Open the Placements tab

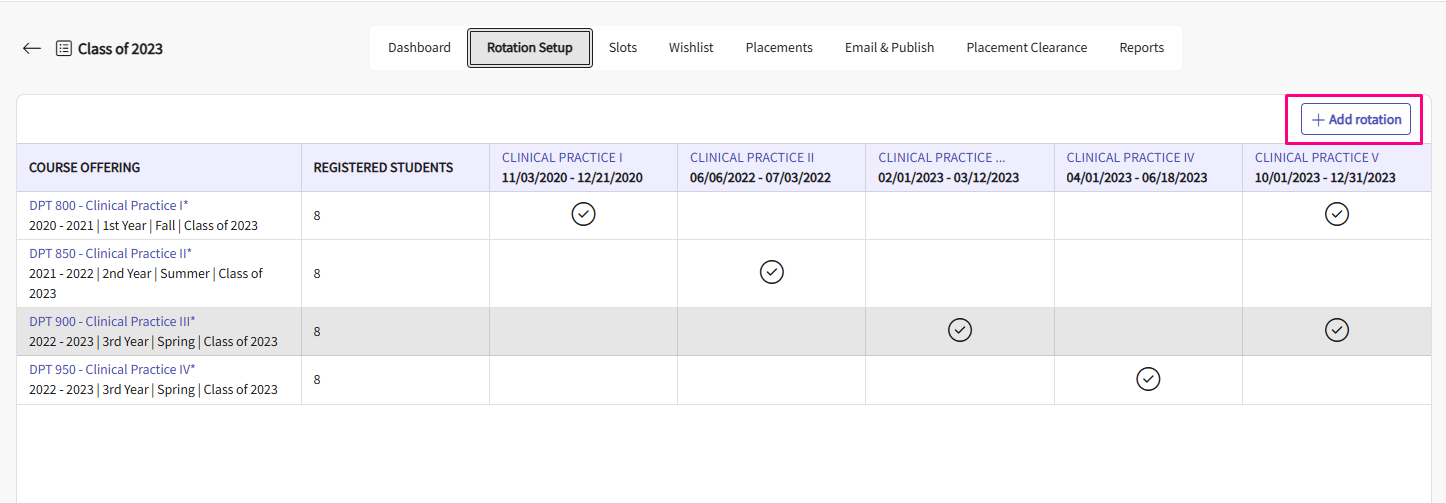(779, 48)
